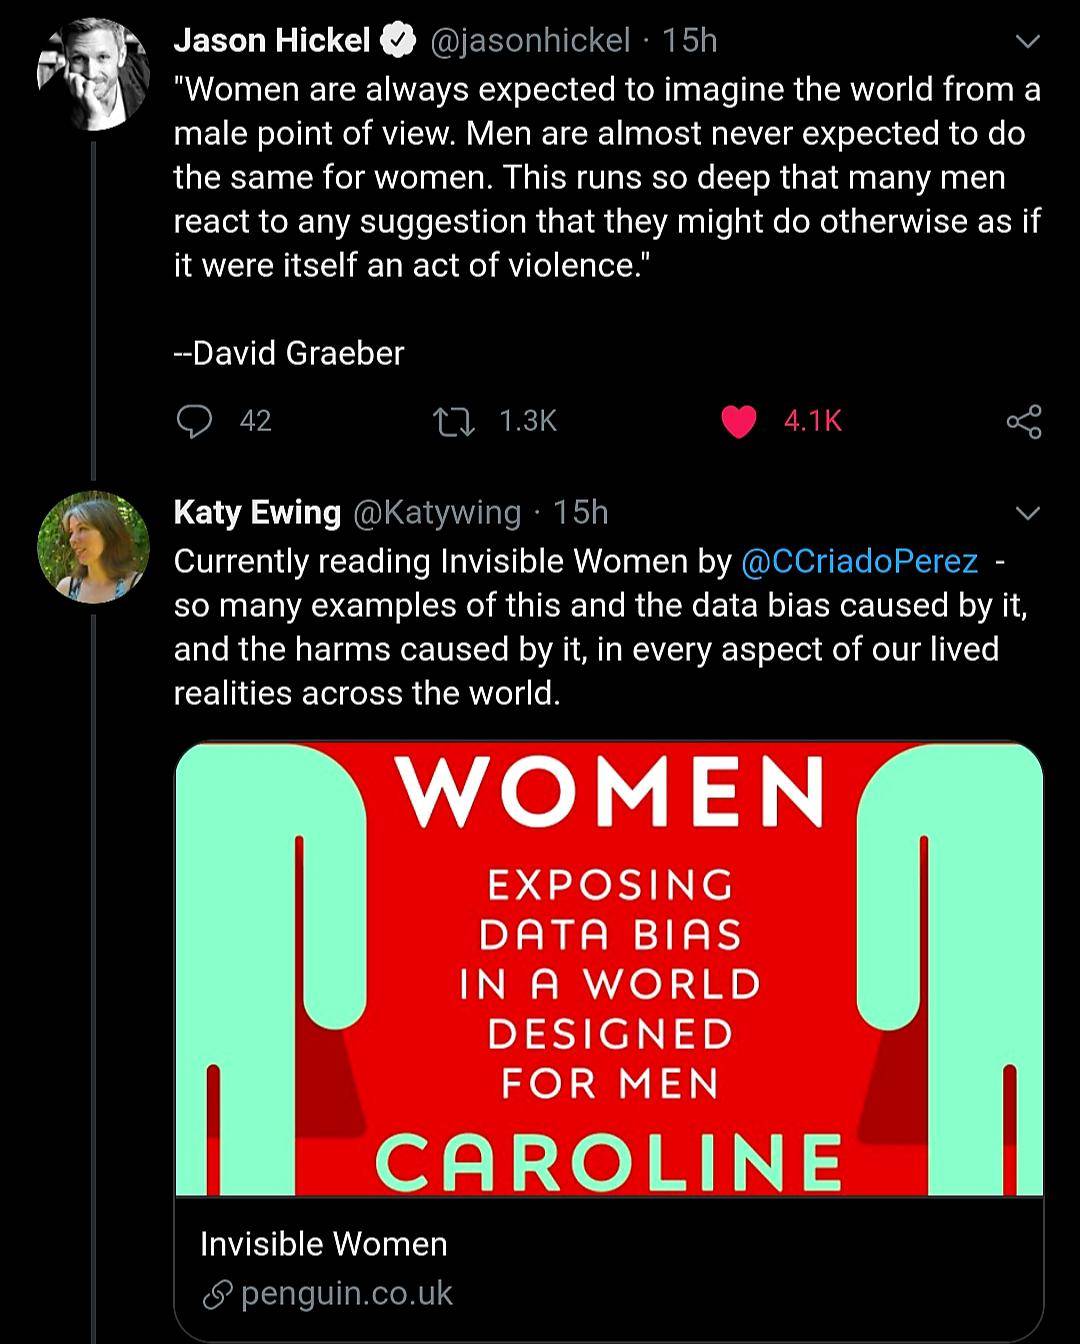
Task: Open the Invisible Women book cover preview
Action: (x=609, y=968)
